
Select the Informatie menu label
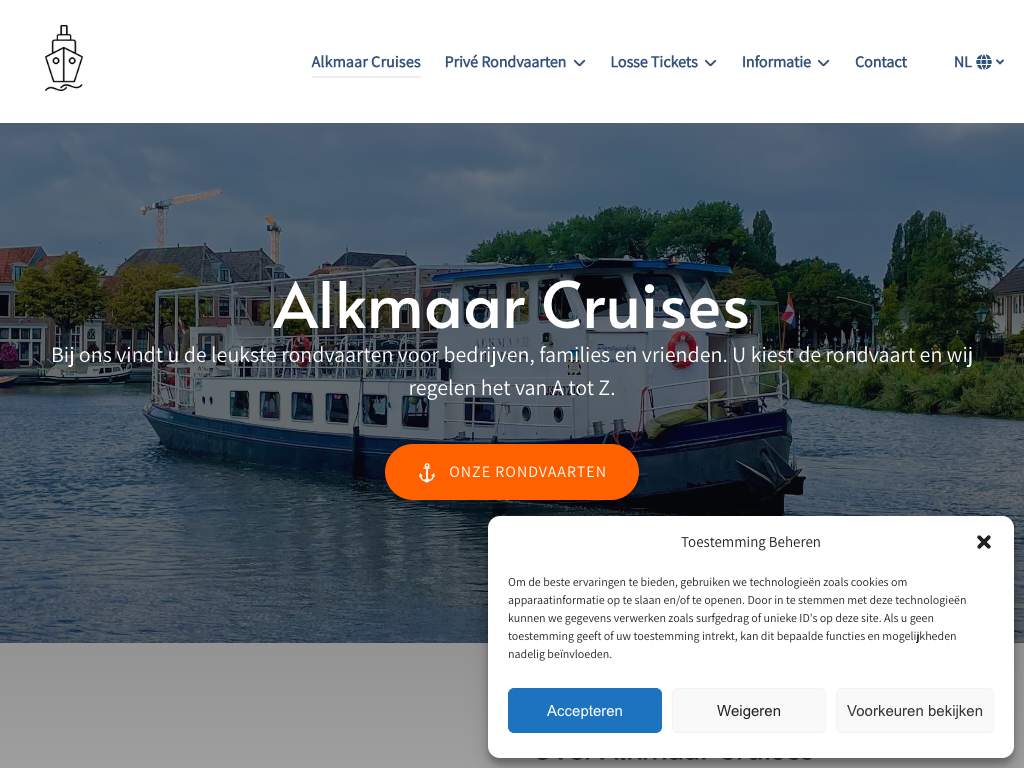pyautogui.click(x=776, y=62)
